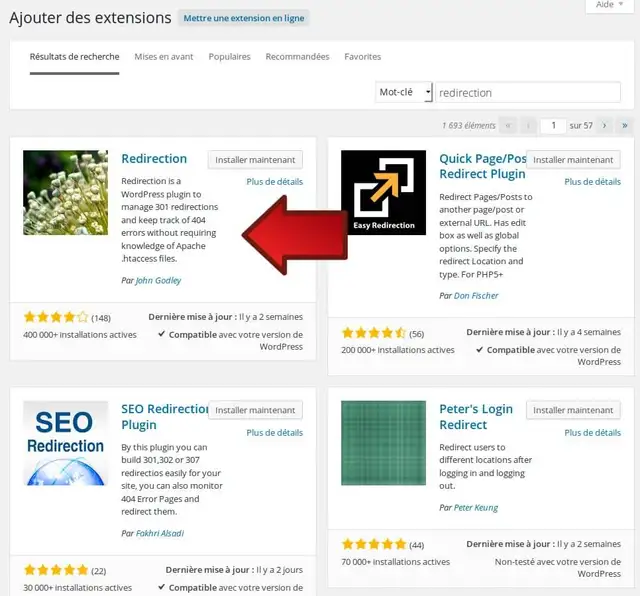Click '200 000+ installations actives' text
This screenshot has width=640, height=596.
(398, 350)
